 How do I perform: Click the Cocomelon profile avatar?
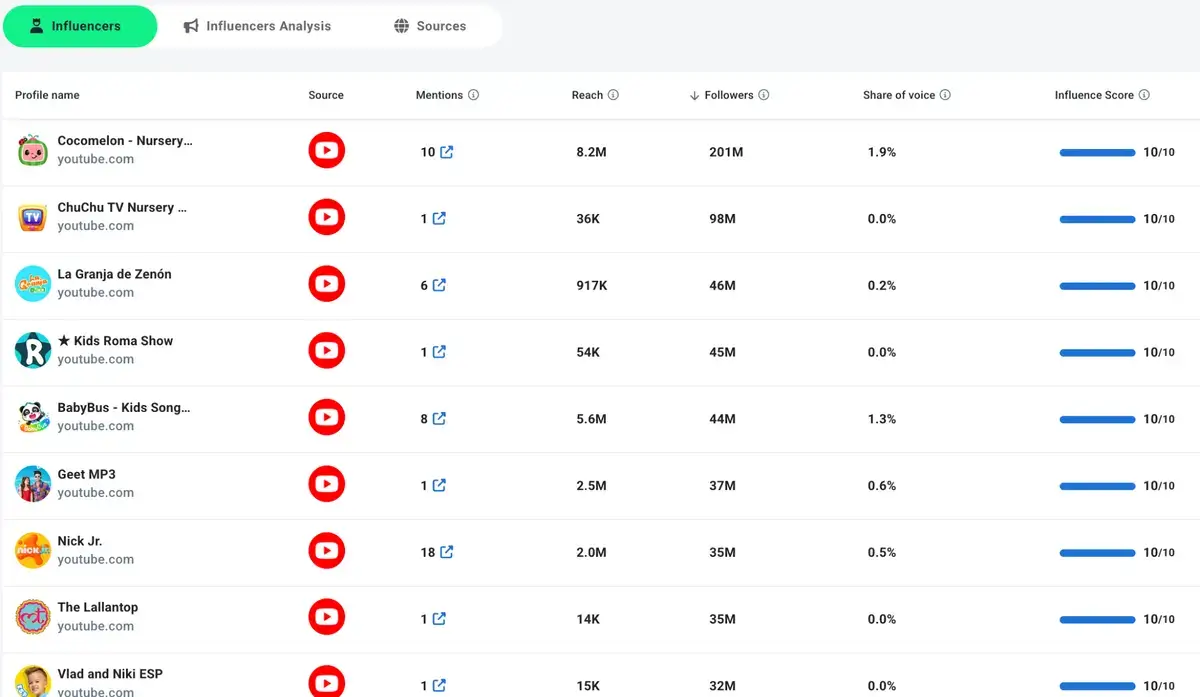(x=32, y=151)
